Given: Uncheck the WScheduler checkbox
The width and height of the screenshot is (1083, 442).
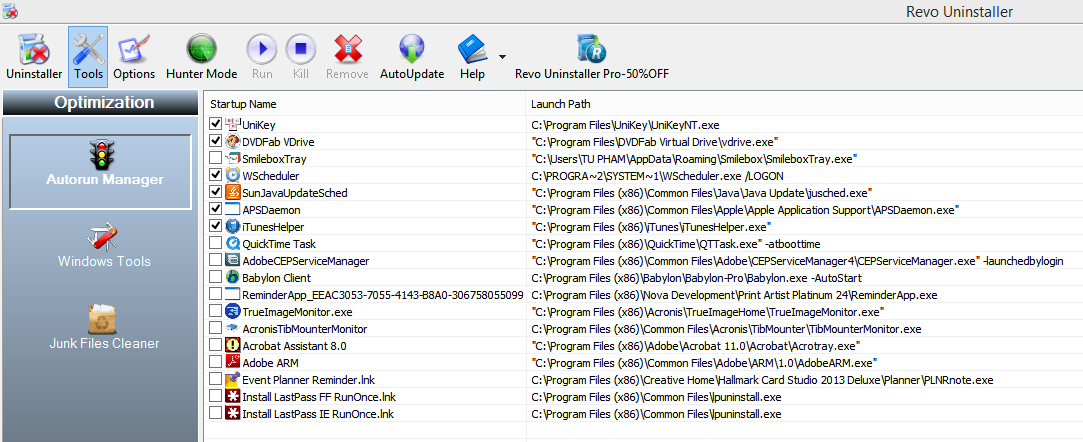Looking at the screenshot, I should coord(215,175).
